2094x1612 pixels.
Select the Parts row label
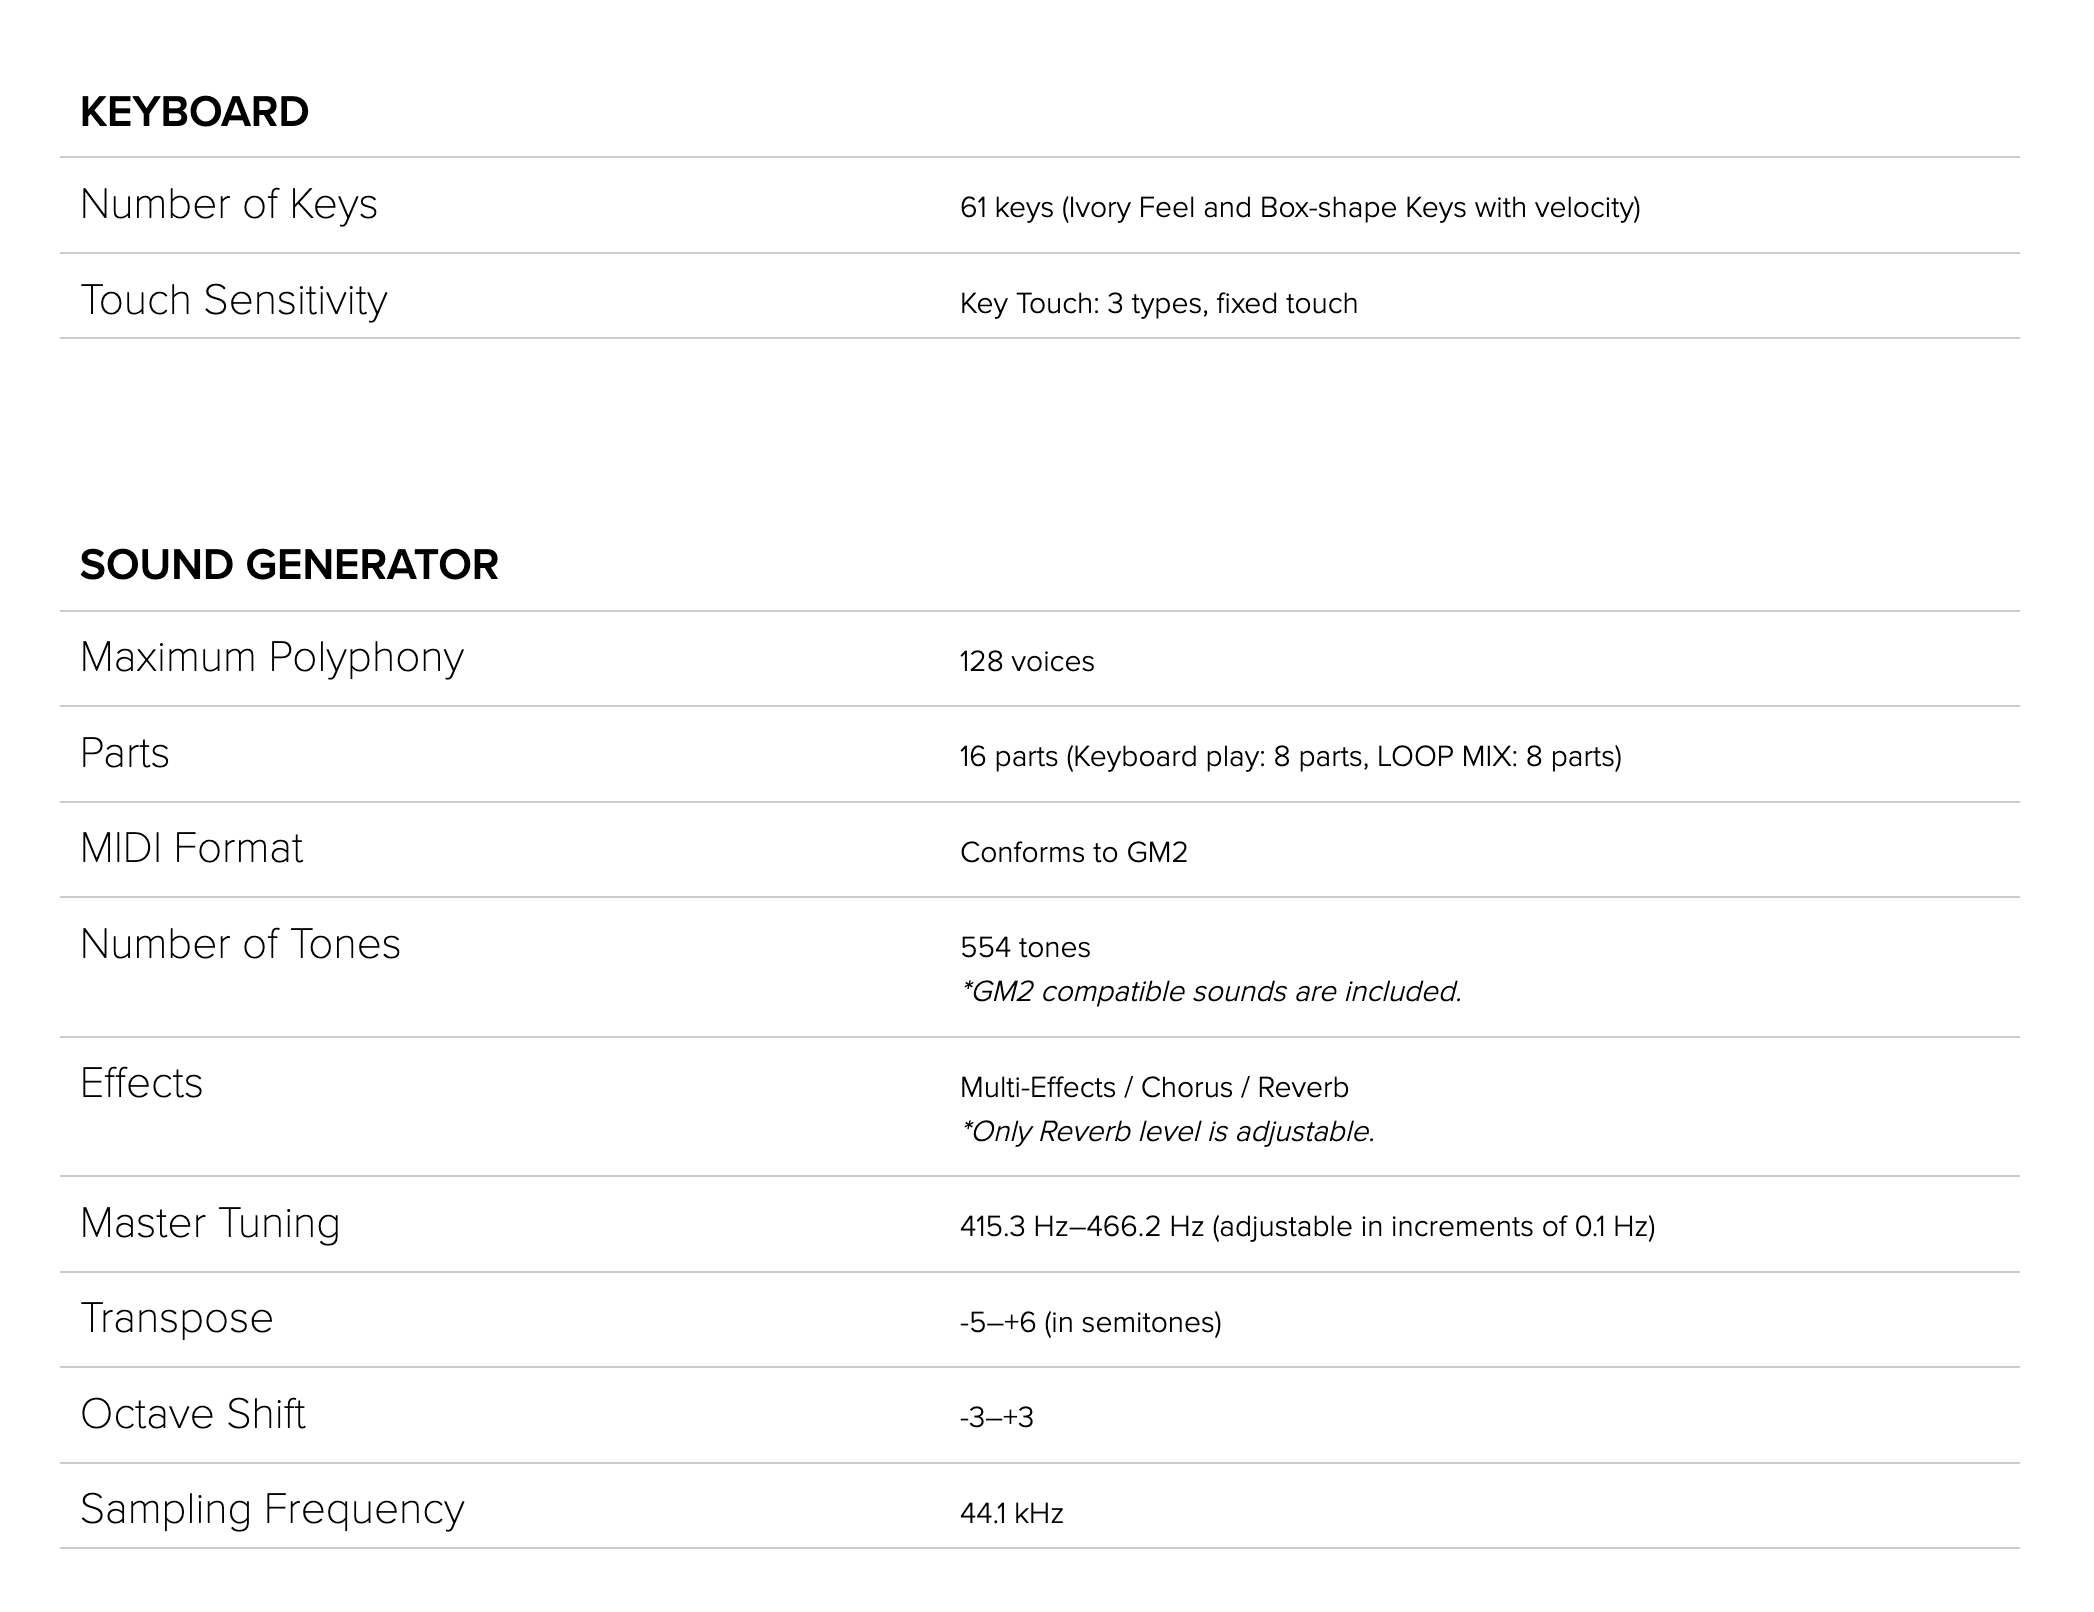[x=125, y=753]
